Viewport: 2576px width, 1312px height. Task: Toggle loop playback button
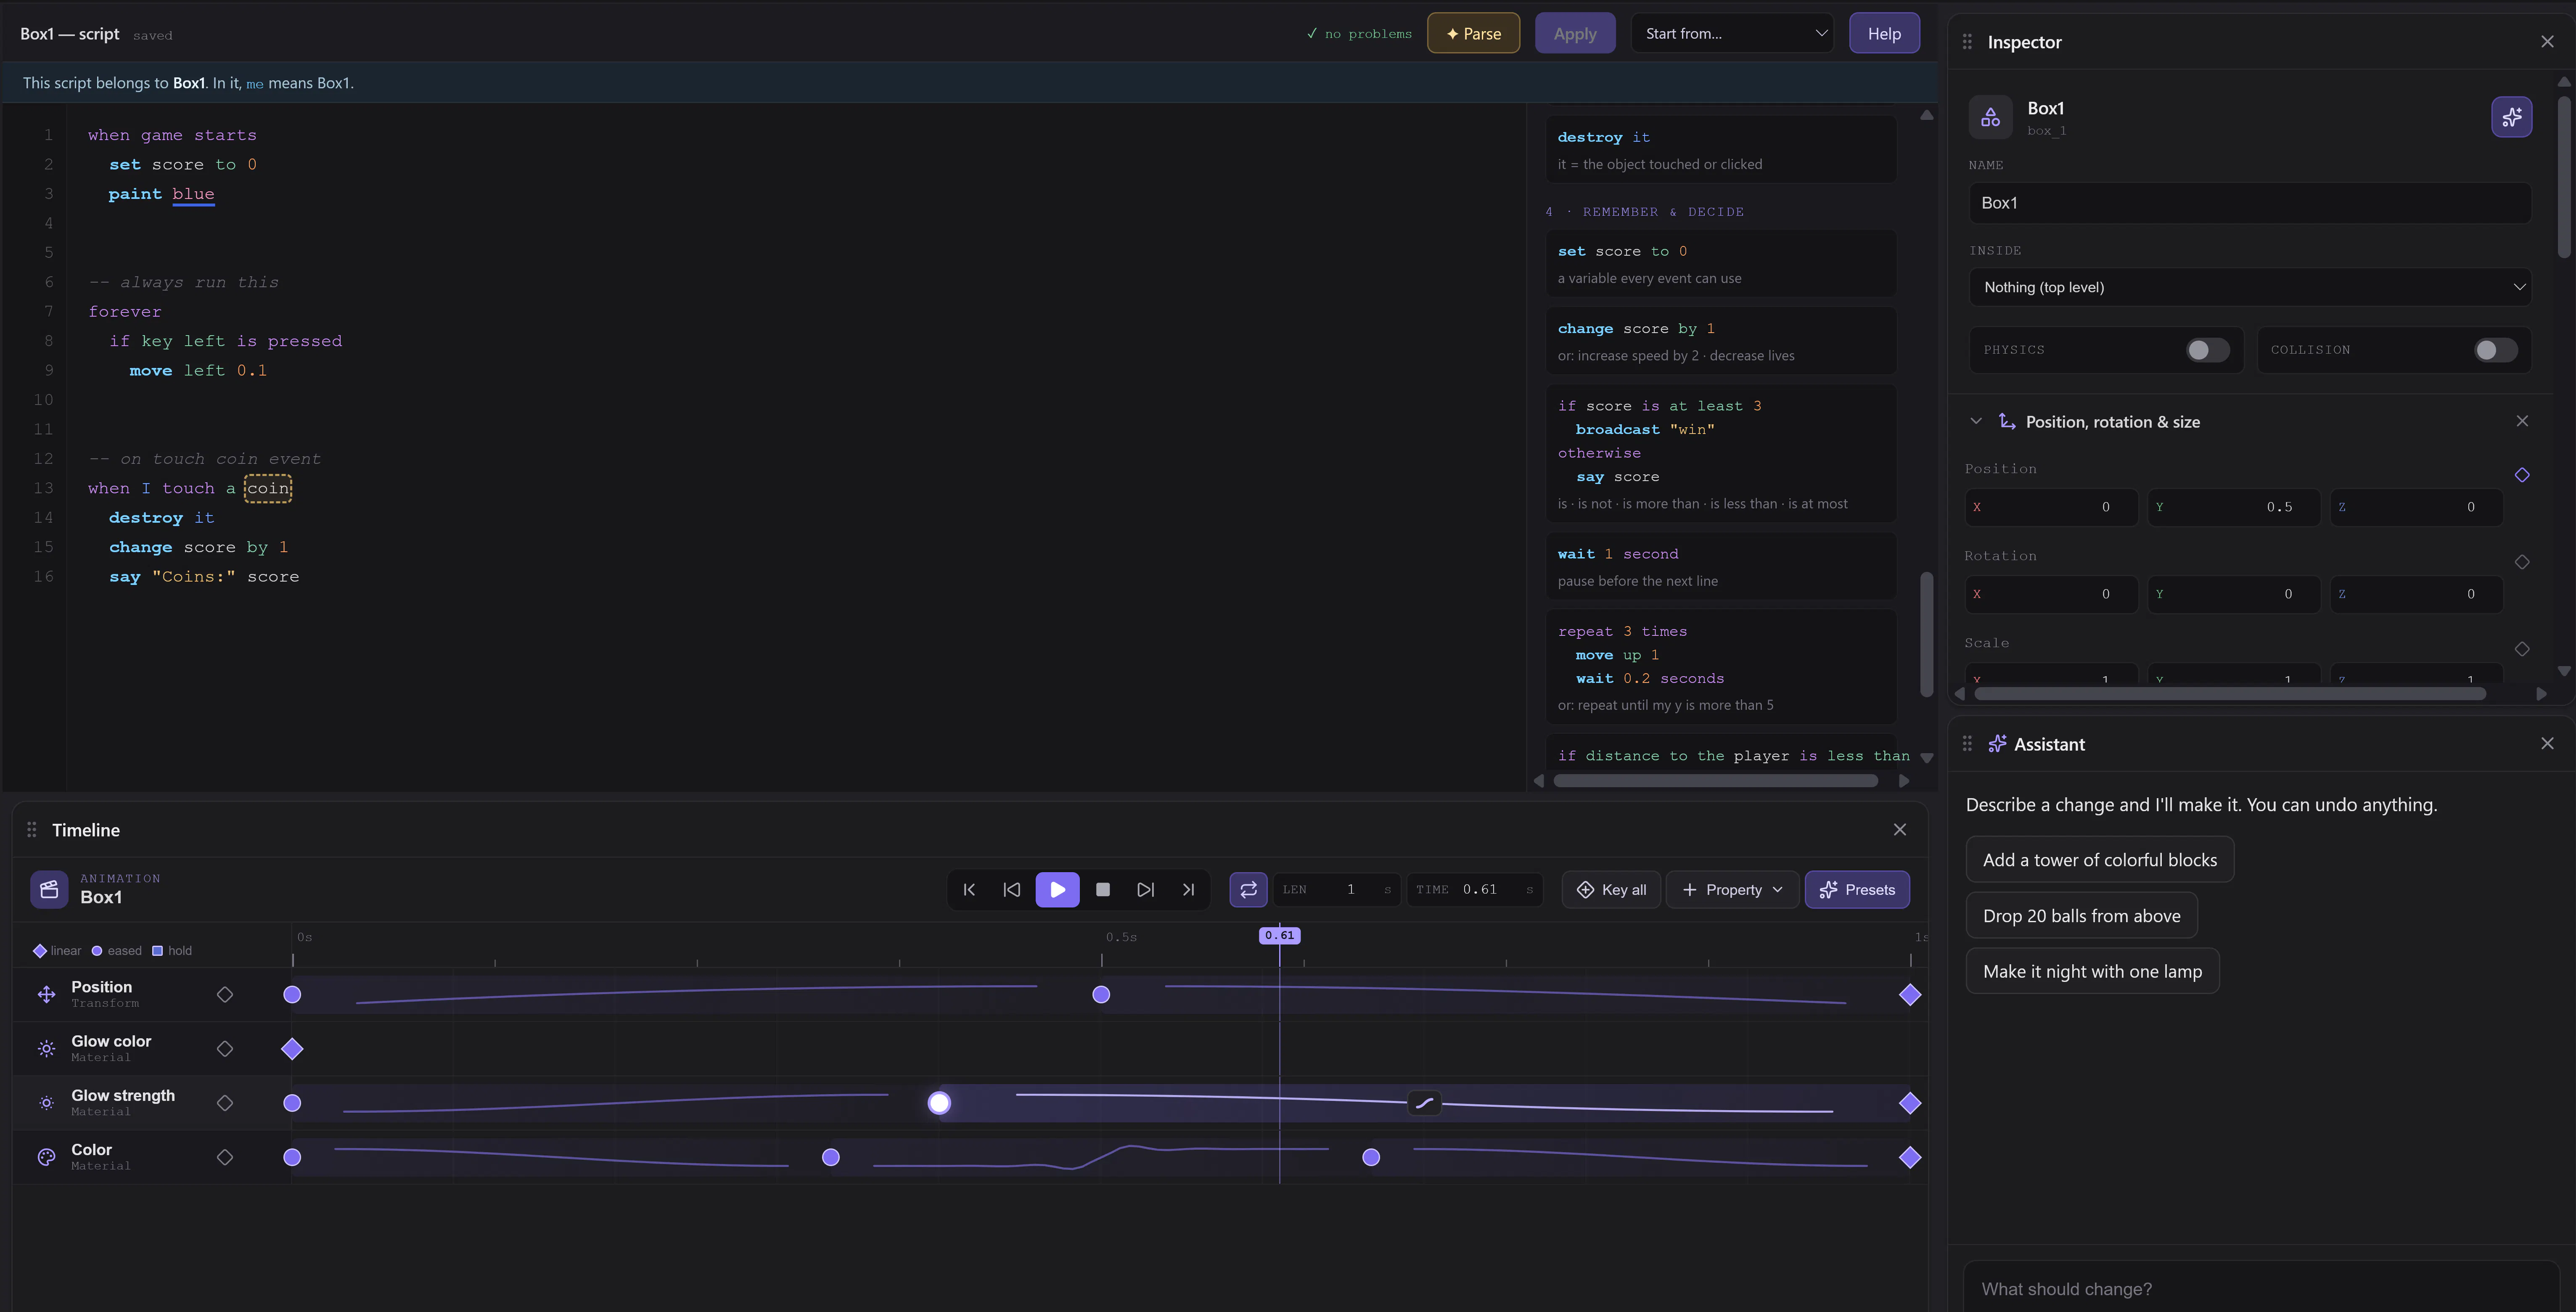[x=1248, y=889]
